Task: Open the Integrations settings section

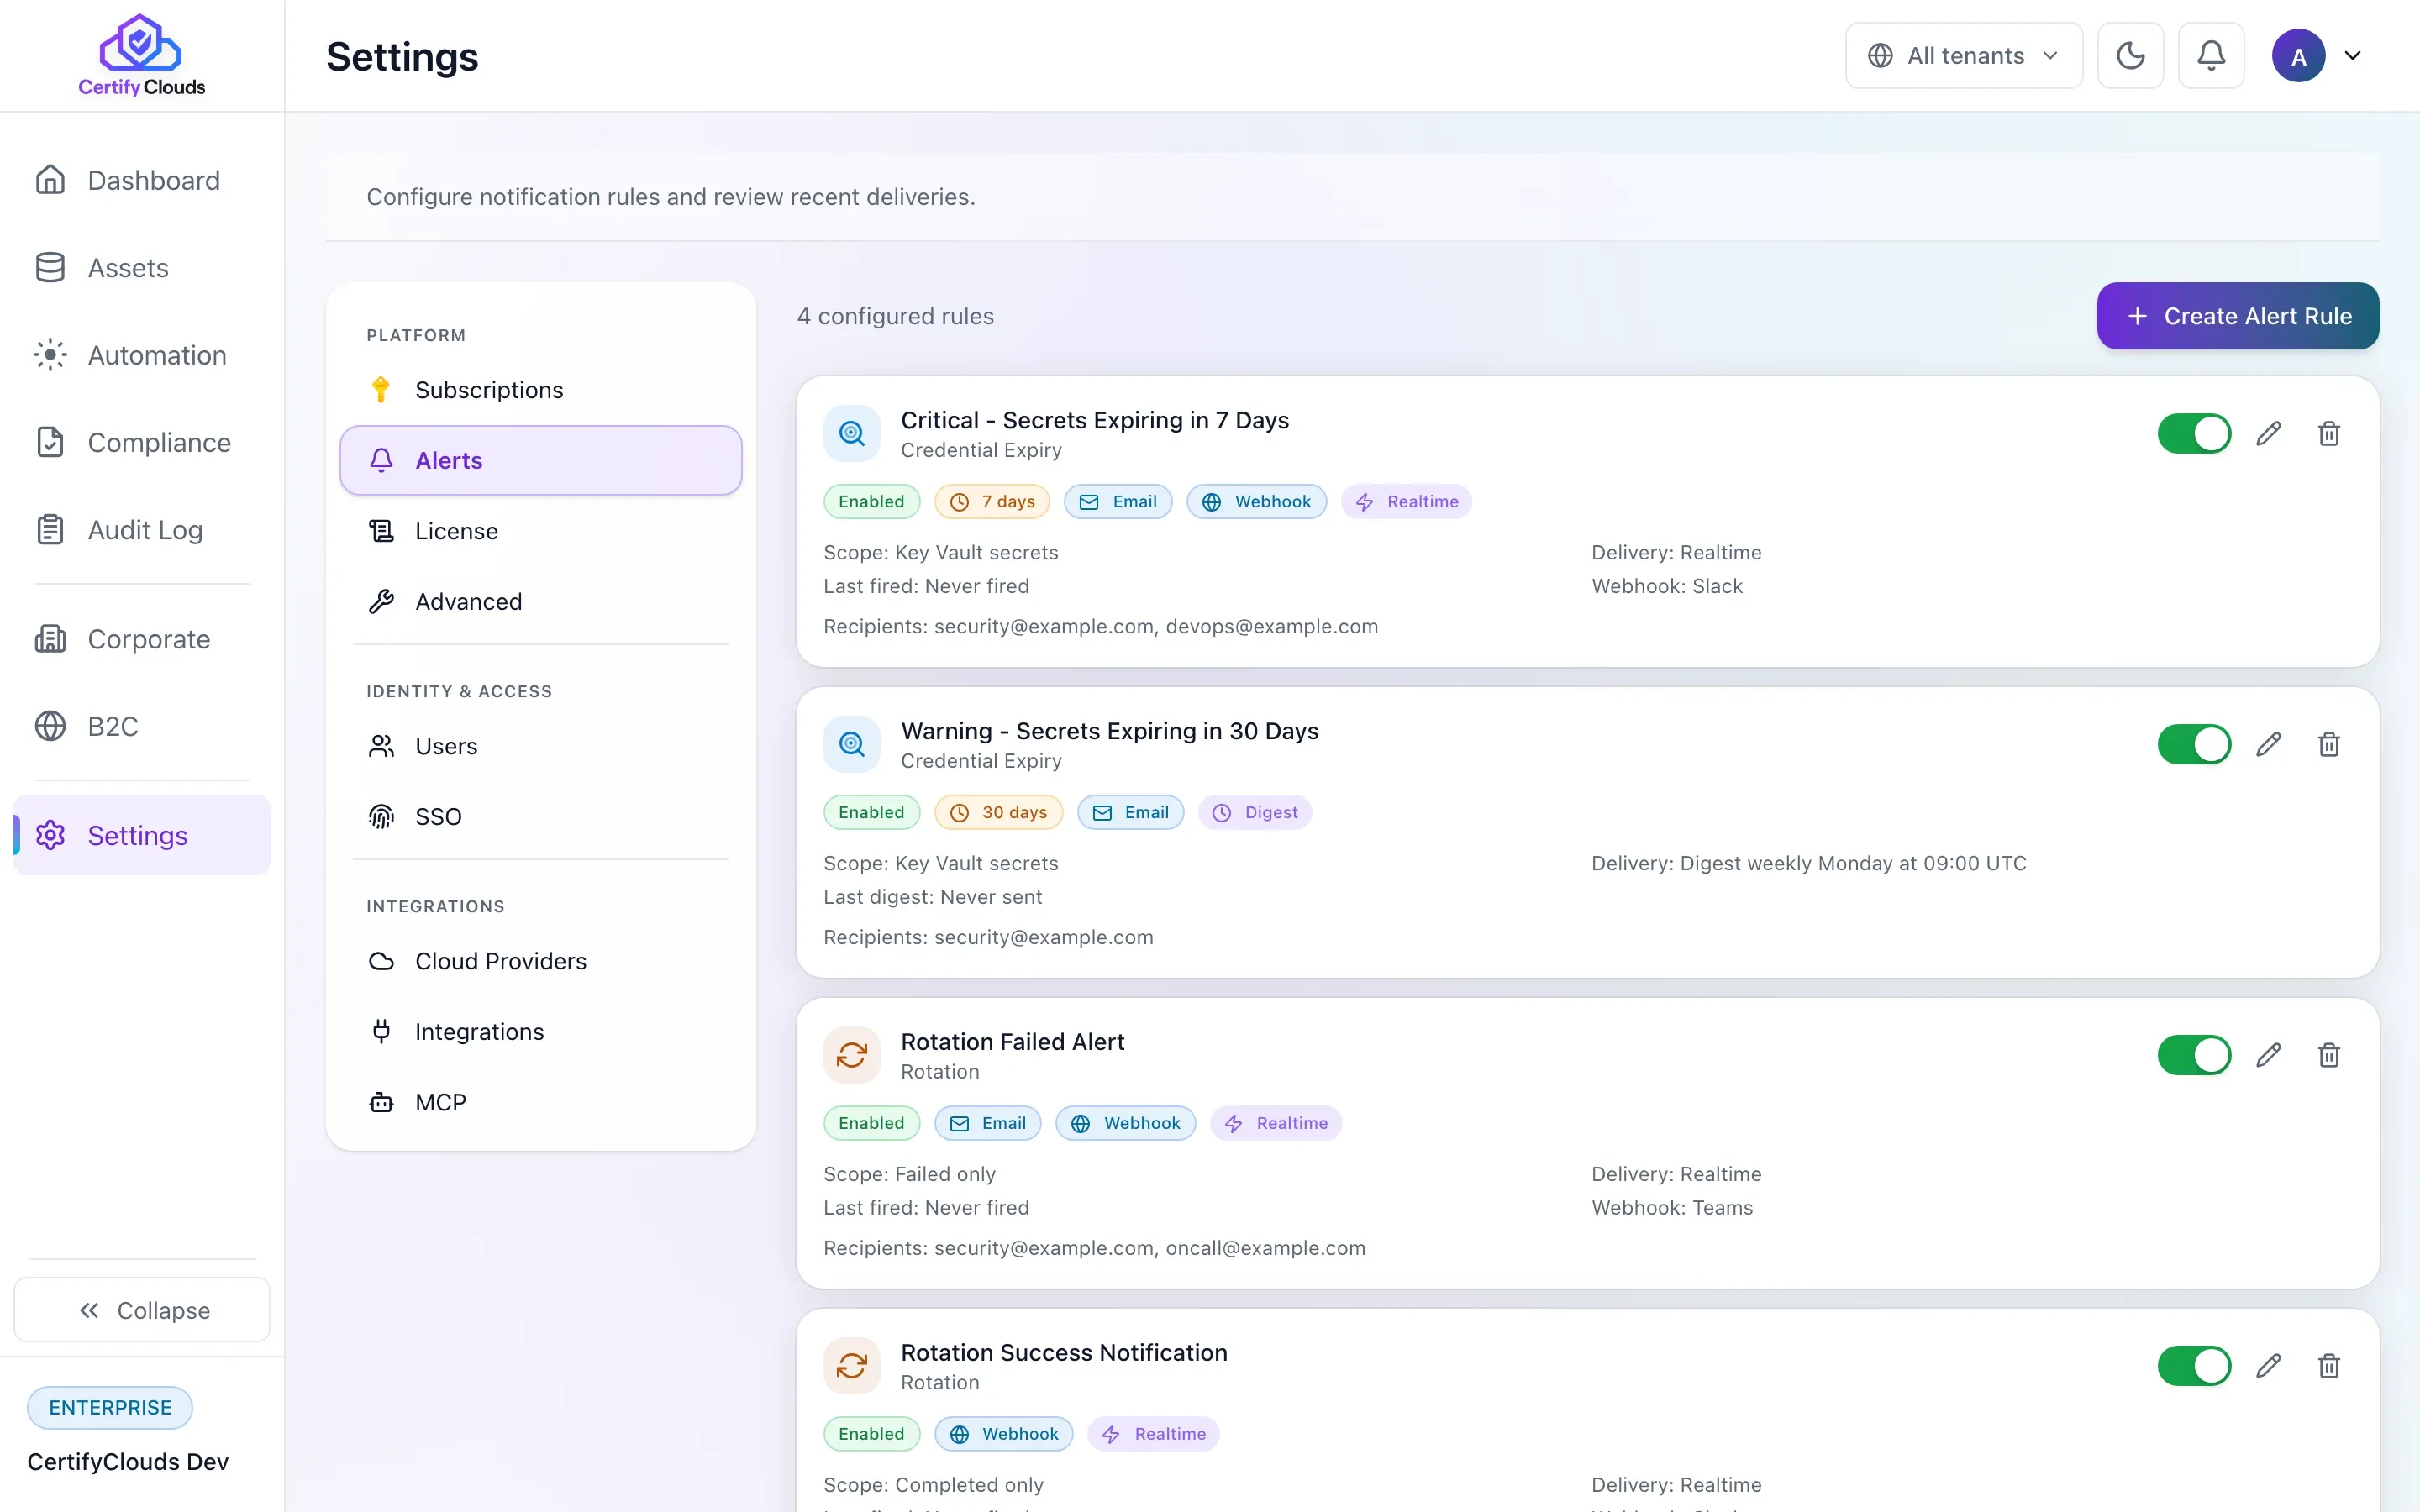Action: coord(541,1032)
